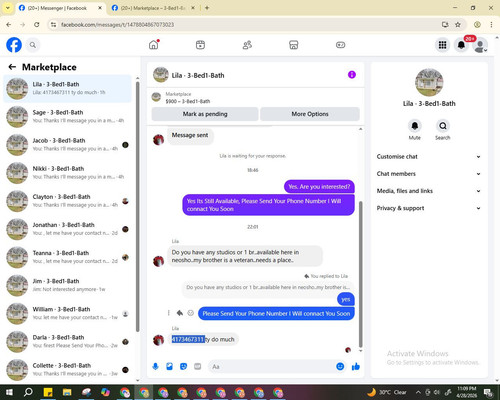
Task: Go back from the Marketplace list arrow
Action: 12,67
